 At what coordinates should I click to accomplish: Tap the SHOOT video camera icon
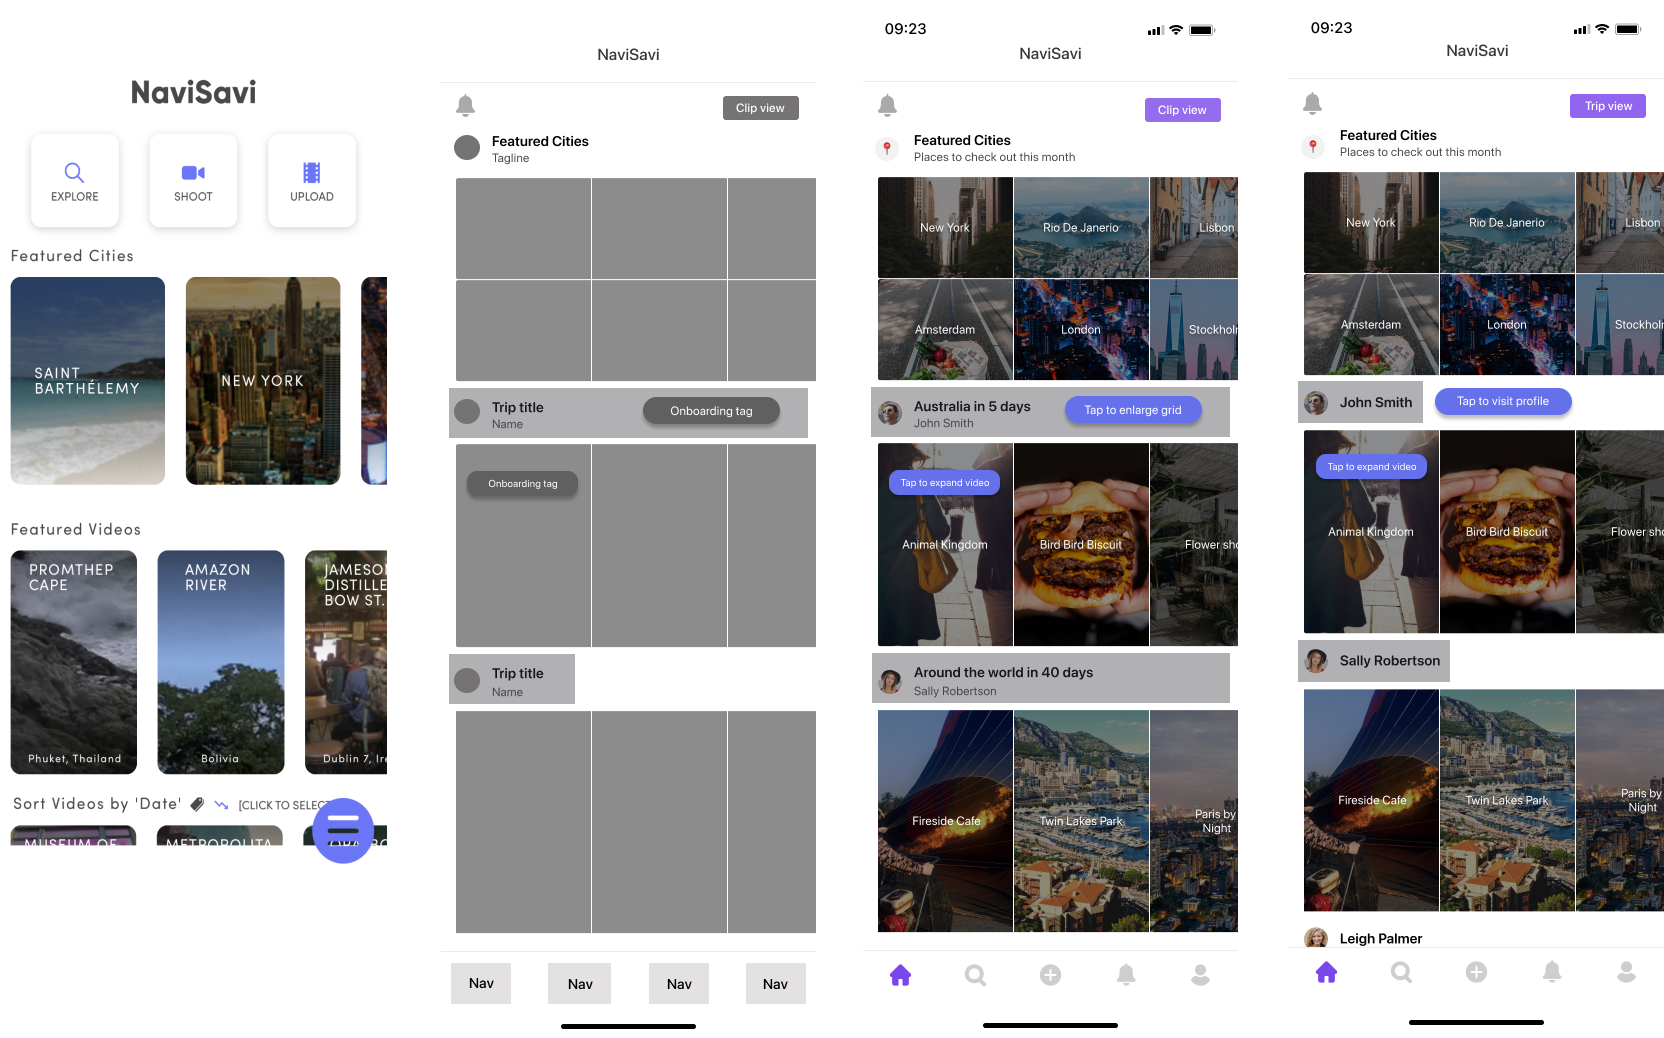coord(193,172)
